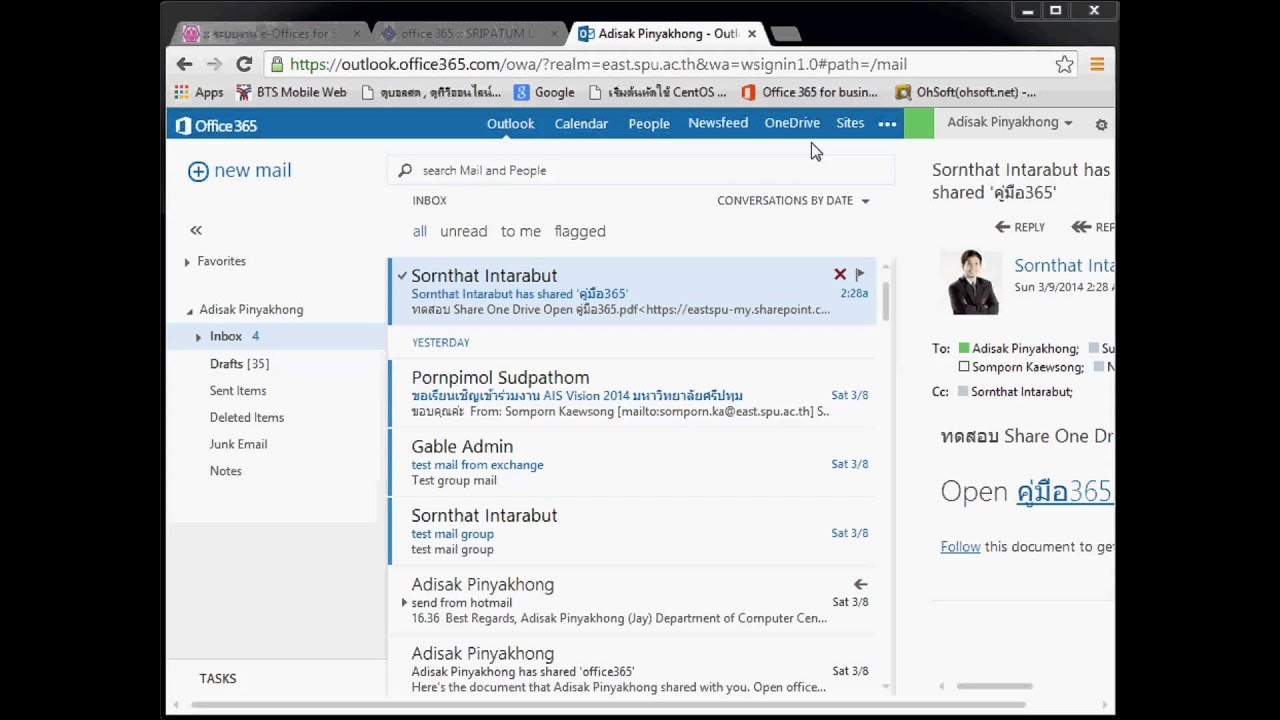Viewport: 1280px width, 720px height.
Task: Click the search Mail and People field
Action: [640, 171]
